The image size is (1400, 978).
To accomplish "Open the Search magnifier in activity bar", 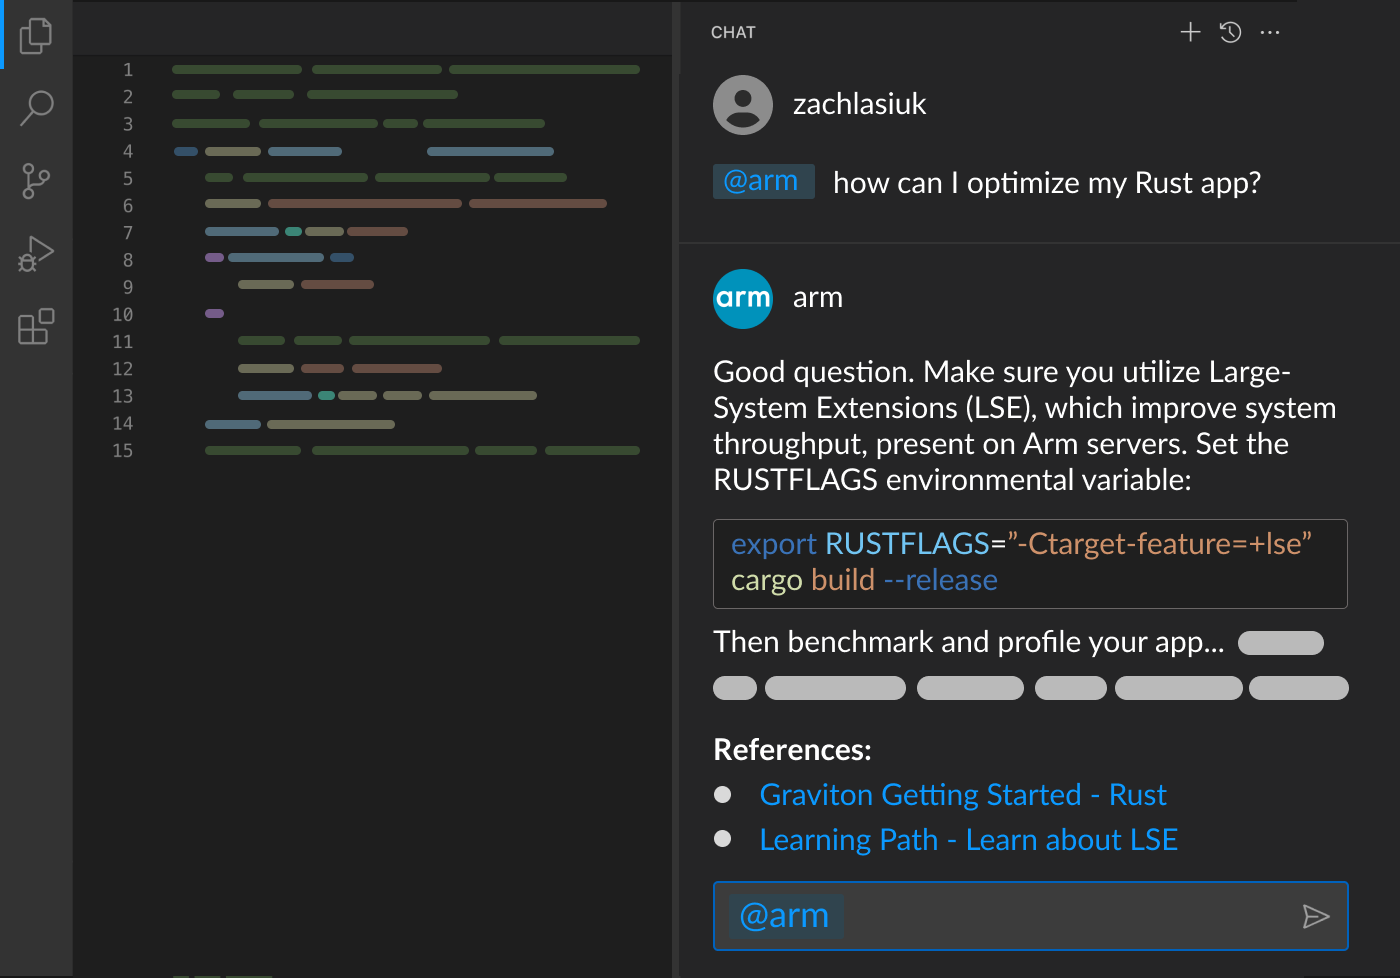I will point(36,107).
